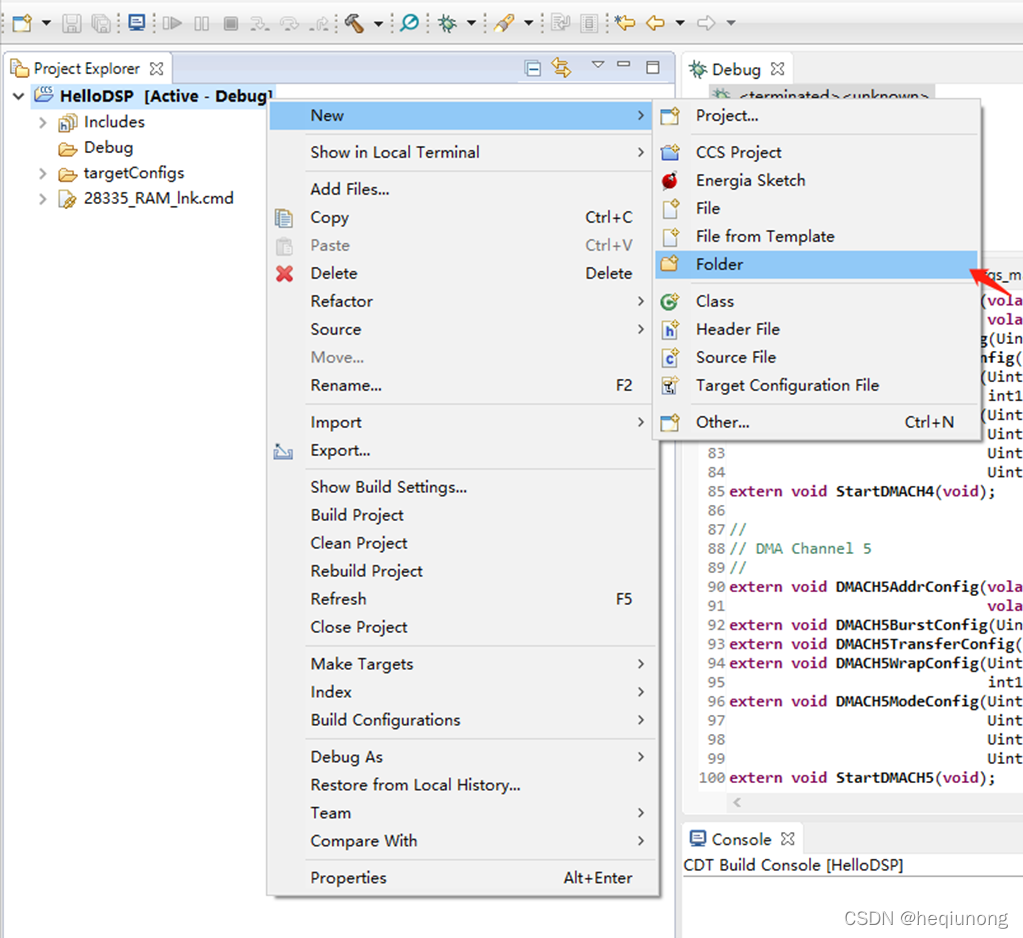
Task: Click Delete in context menu
Action: click(461, 273)
